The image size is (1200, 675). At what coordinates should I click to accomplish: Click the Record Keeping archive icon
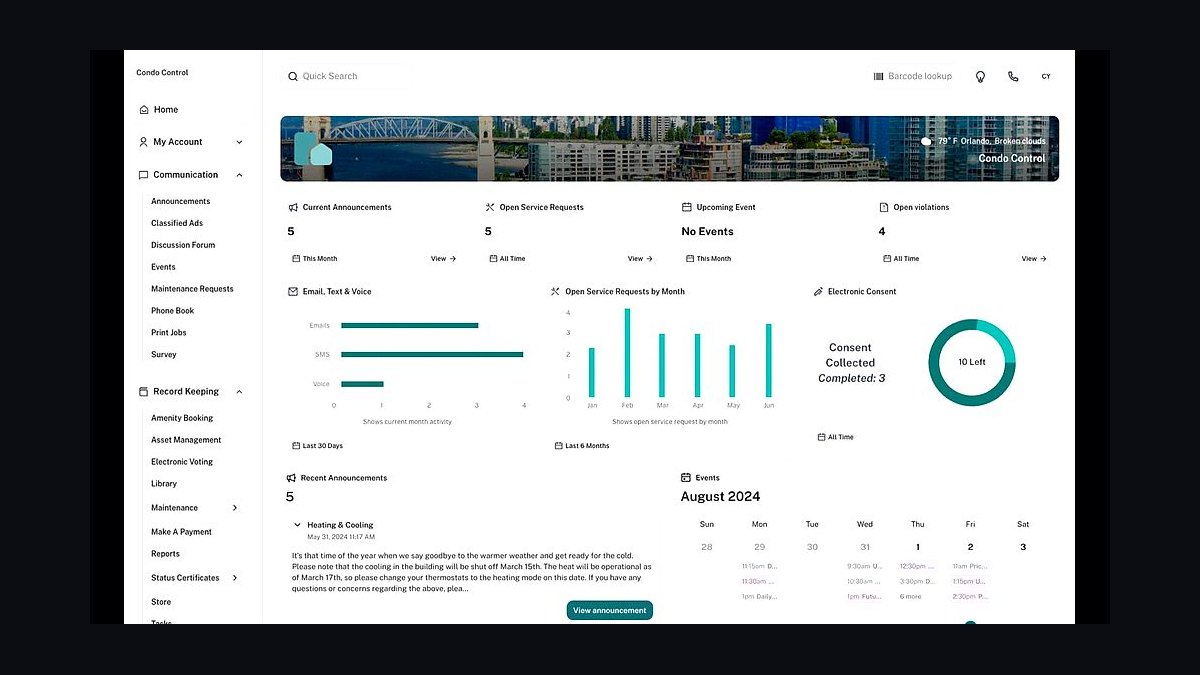click(144, 392)
